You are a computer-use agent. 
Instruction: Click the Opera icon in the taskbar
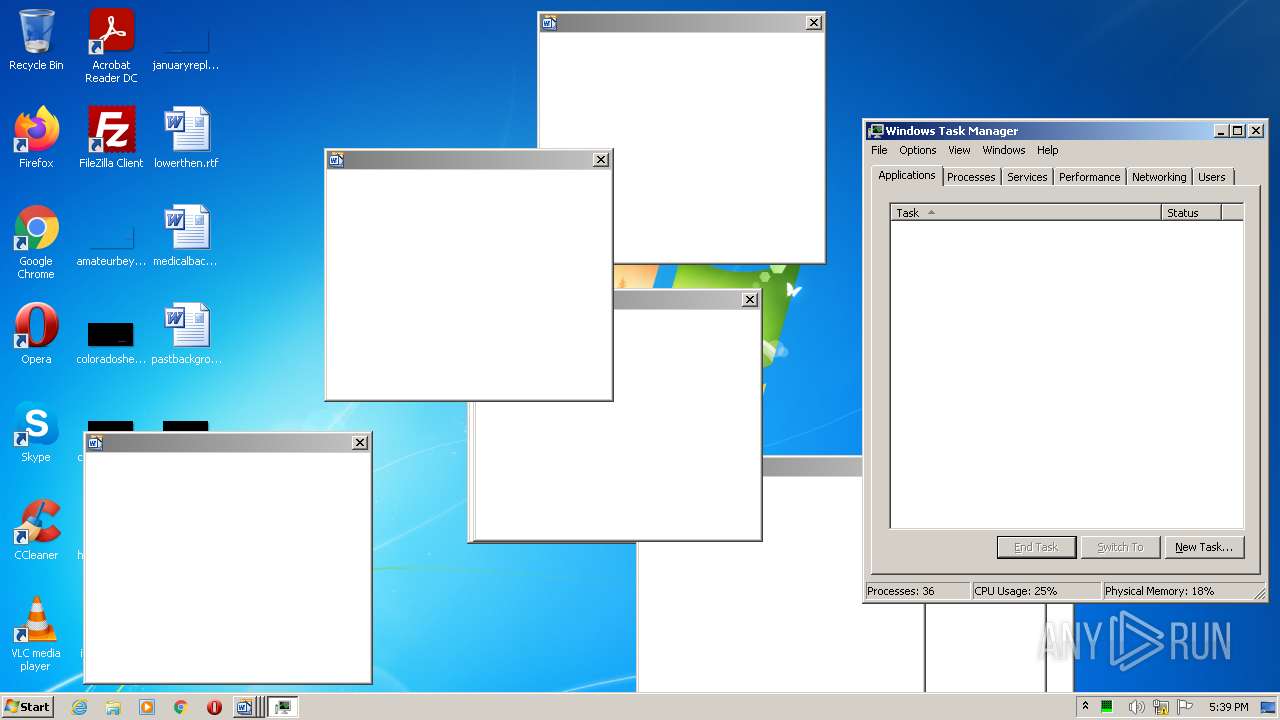[x=214, y=707]
